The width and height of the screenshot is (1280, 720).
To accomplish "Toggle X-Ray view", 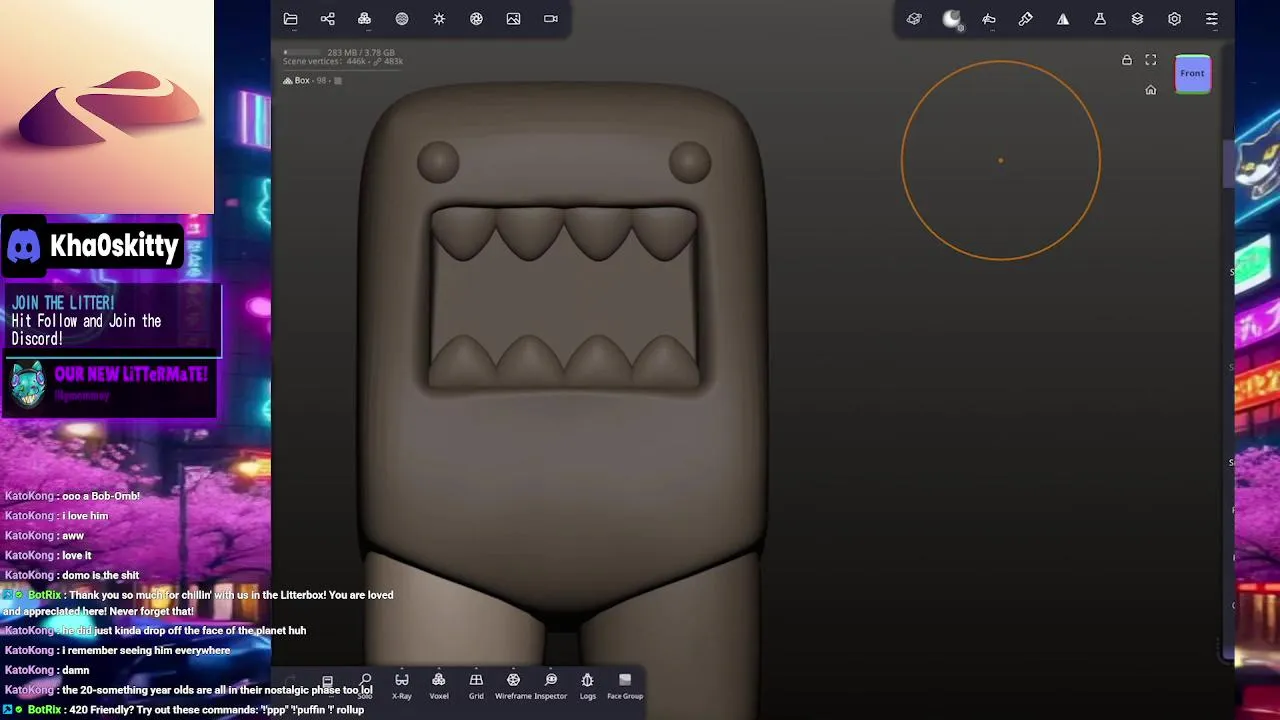I will pyautogui.click(x=402, y=686).
